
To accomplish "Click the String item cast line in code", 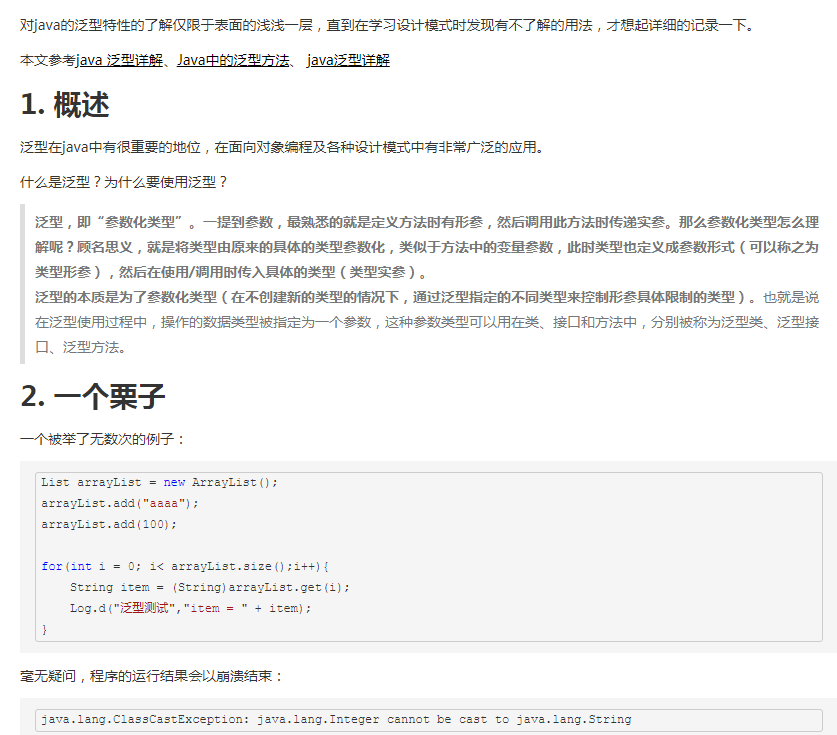I will tap(200, 587).
